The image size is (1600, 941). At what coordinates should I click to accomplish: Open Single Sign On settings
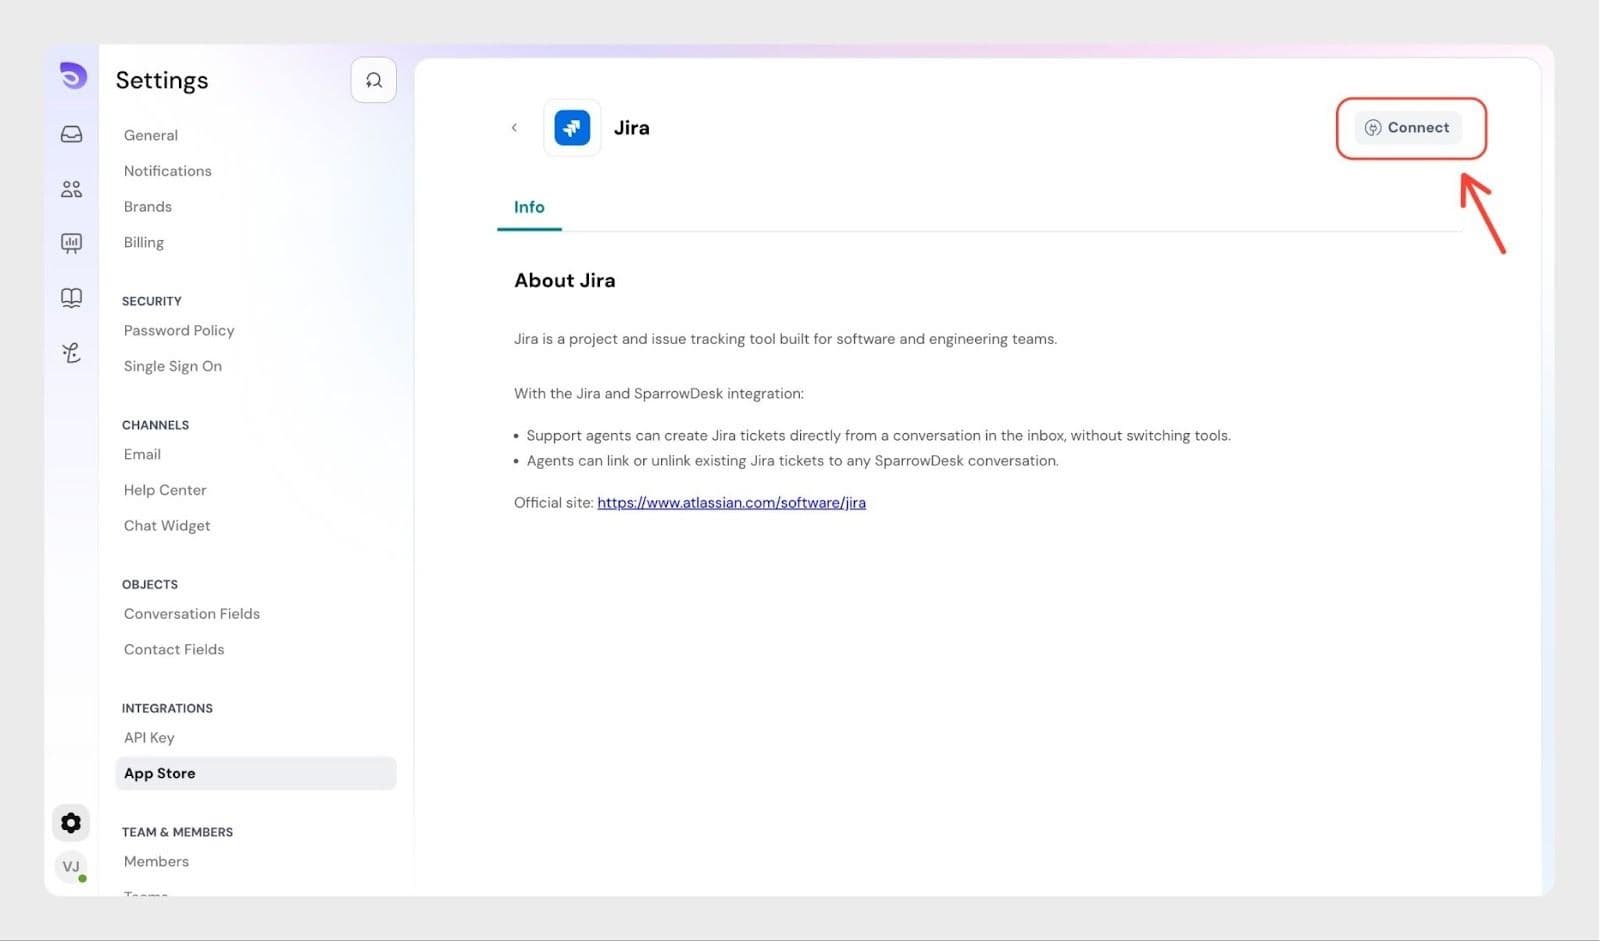173,366
